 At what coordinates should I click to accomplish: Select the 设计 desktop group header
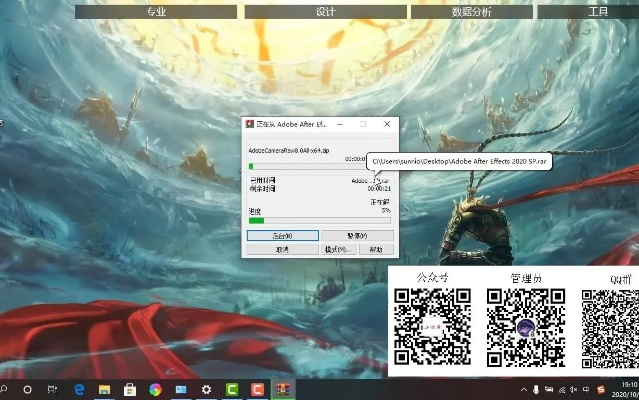pos(325,12)
